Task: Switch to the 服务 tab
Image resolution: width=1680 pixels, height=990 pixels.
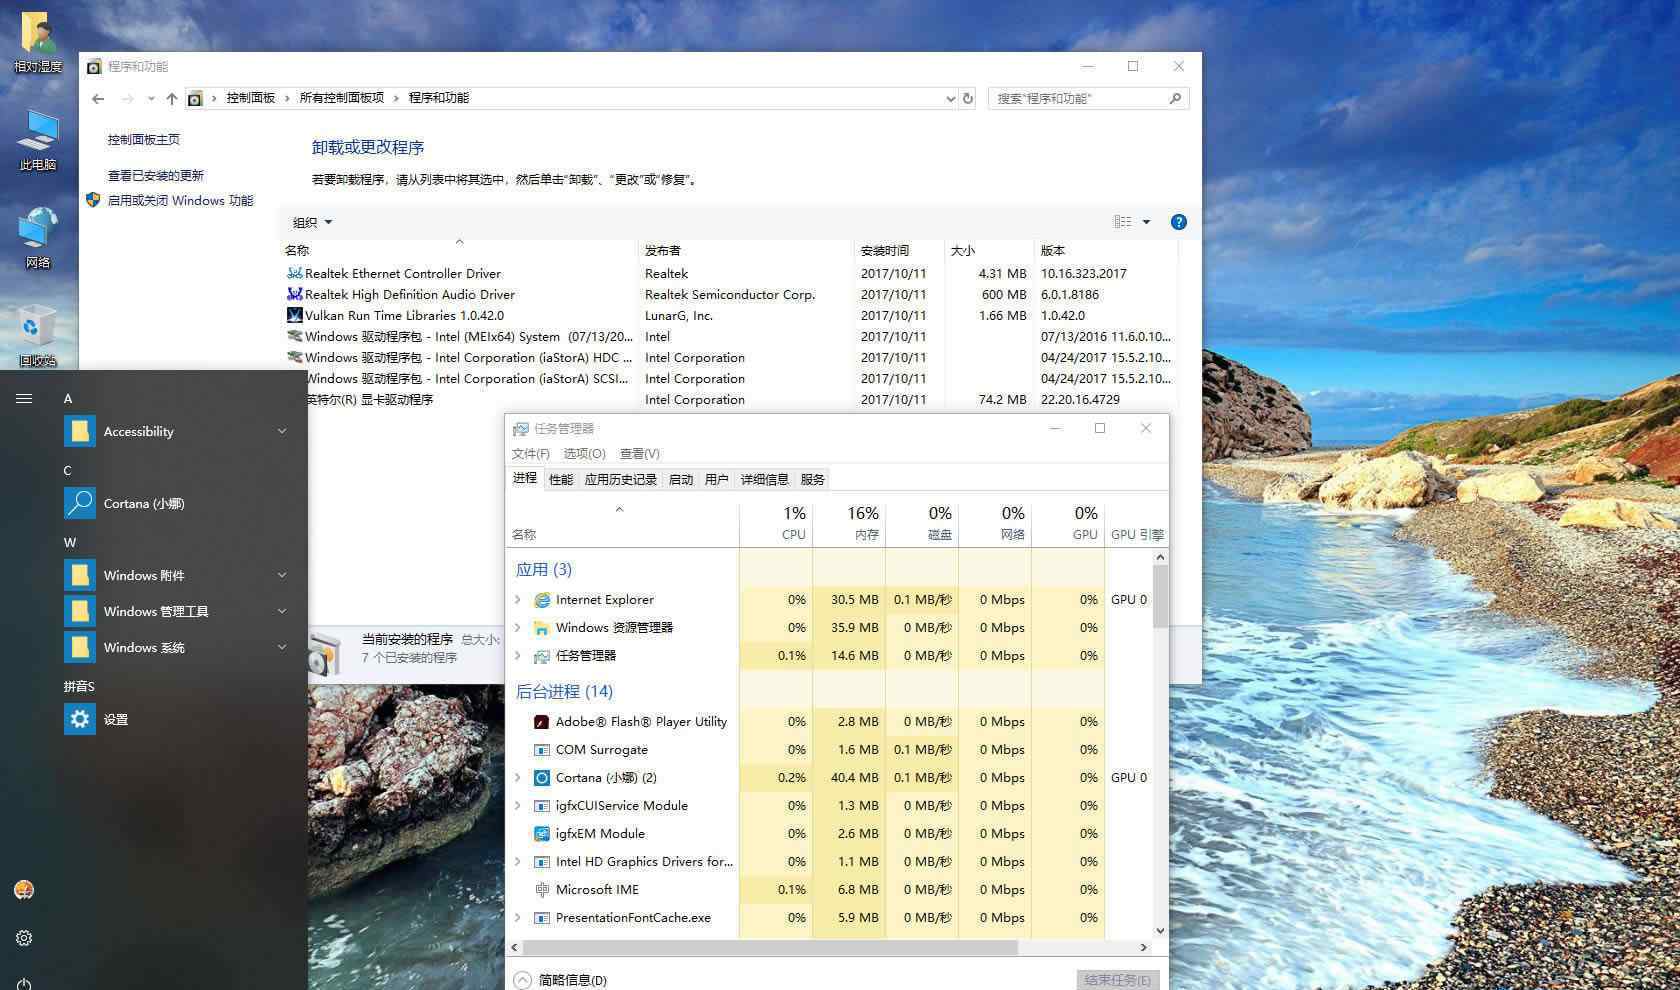Action: 813,479
